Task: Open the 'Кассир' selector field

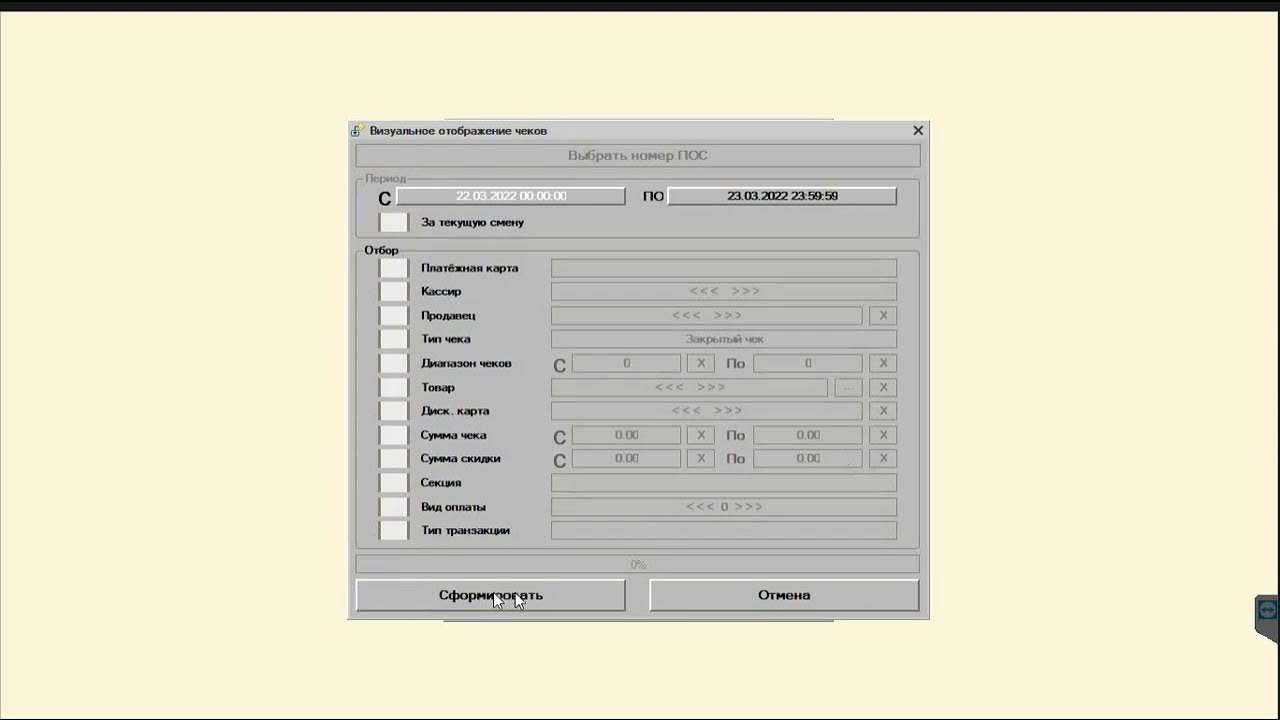Action: pos(724,291)
